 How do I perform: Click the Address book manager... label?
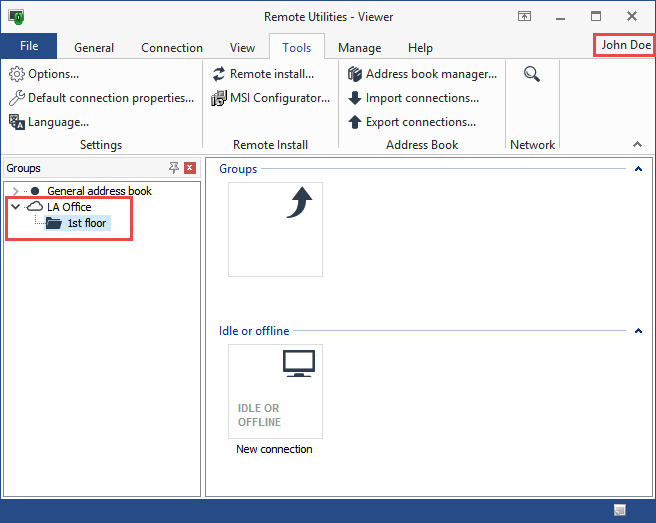431,74
